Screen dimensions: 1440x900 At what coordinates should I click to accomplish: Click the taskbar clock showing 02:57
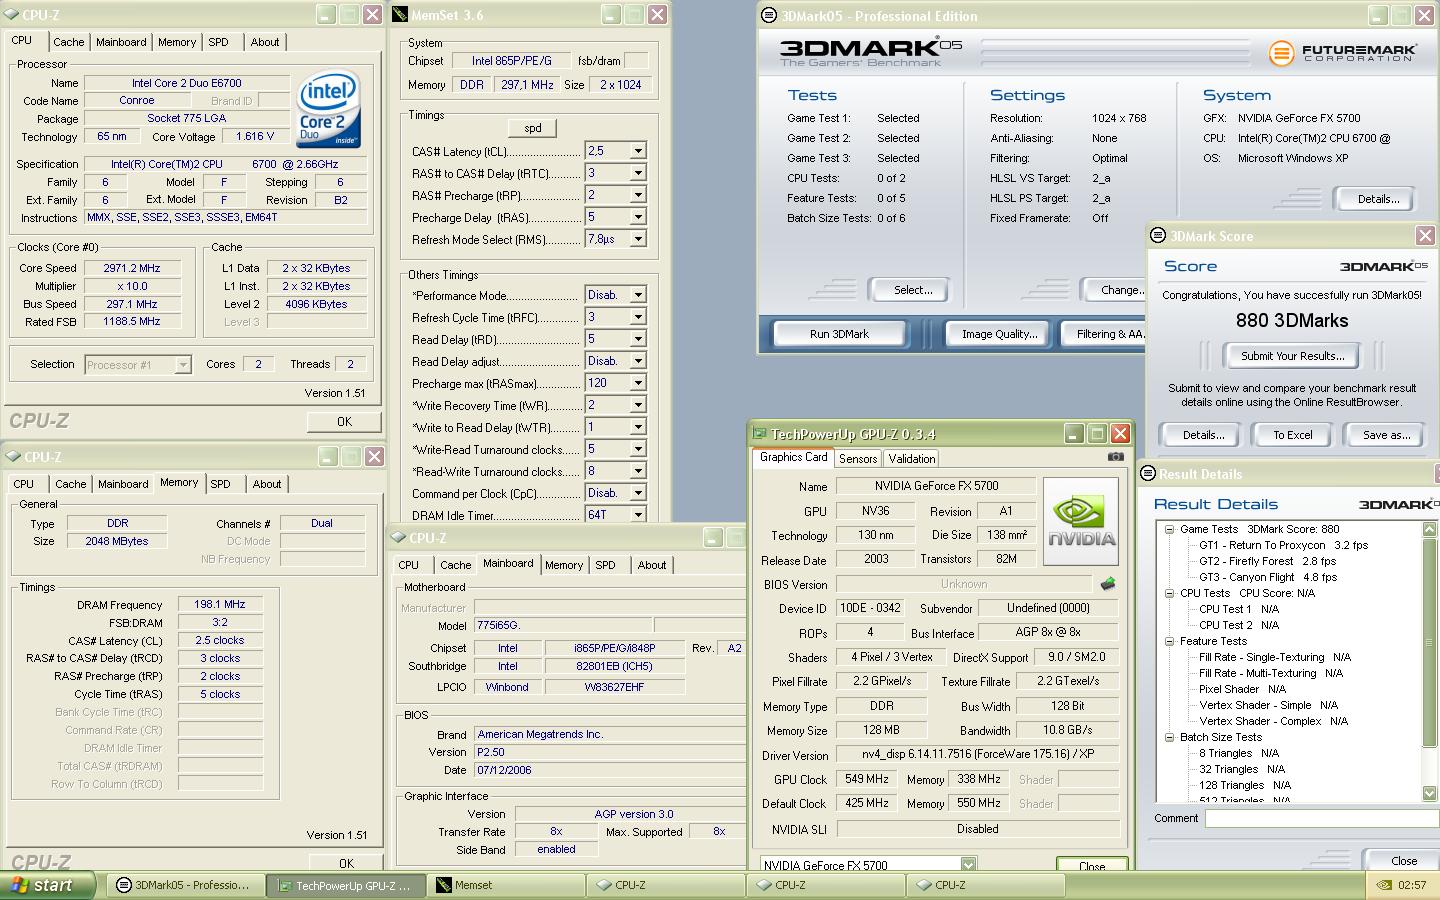pyautogui.click(x=1412, y=885)
